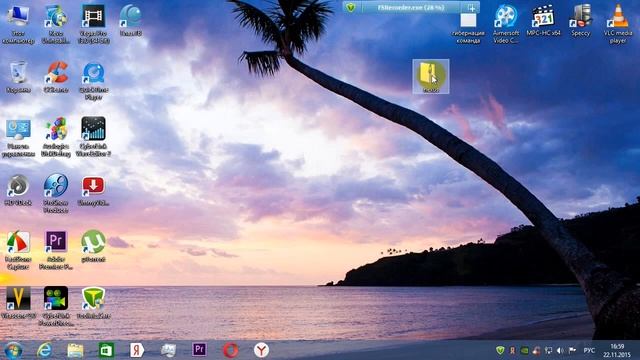640x360 pixels.
Task: Open the grey disc desktop shortcut
Action: (18, 190)
